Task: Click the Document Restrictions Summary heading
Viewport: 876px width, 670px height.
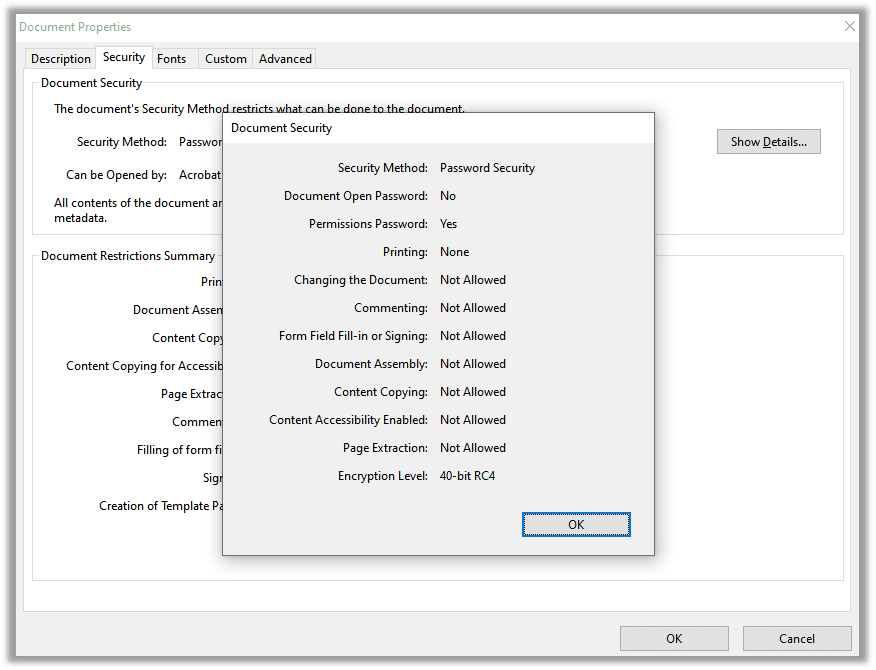Action: 127,255
